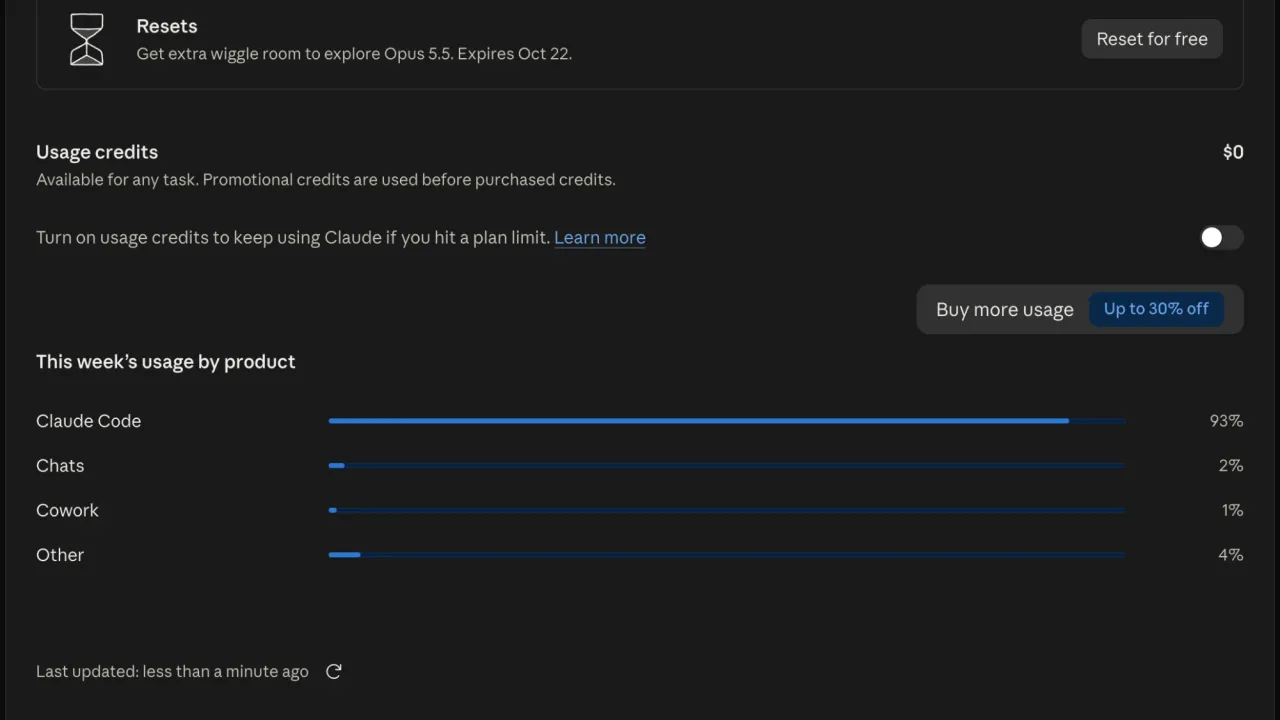Viewport: 1280px width, 720px height.
Task: Click the Other usage bar
Action: 727,555
